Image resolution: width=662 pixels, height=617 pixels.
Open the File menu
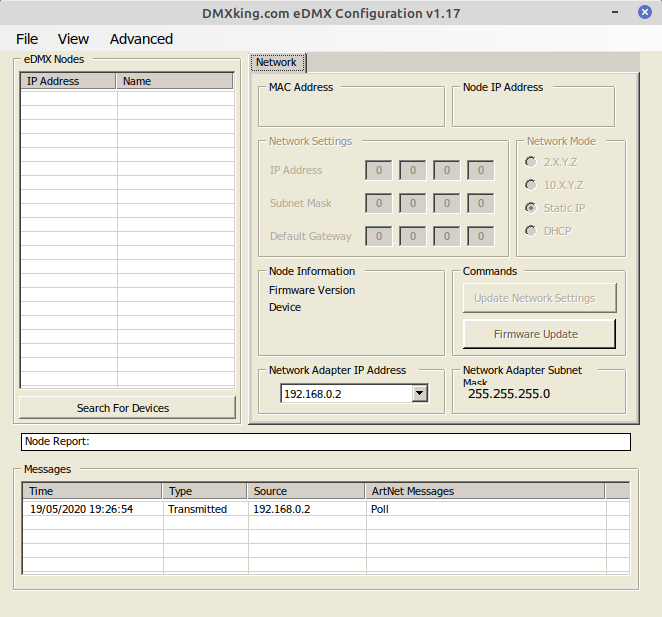[27, 39]
